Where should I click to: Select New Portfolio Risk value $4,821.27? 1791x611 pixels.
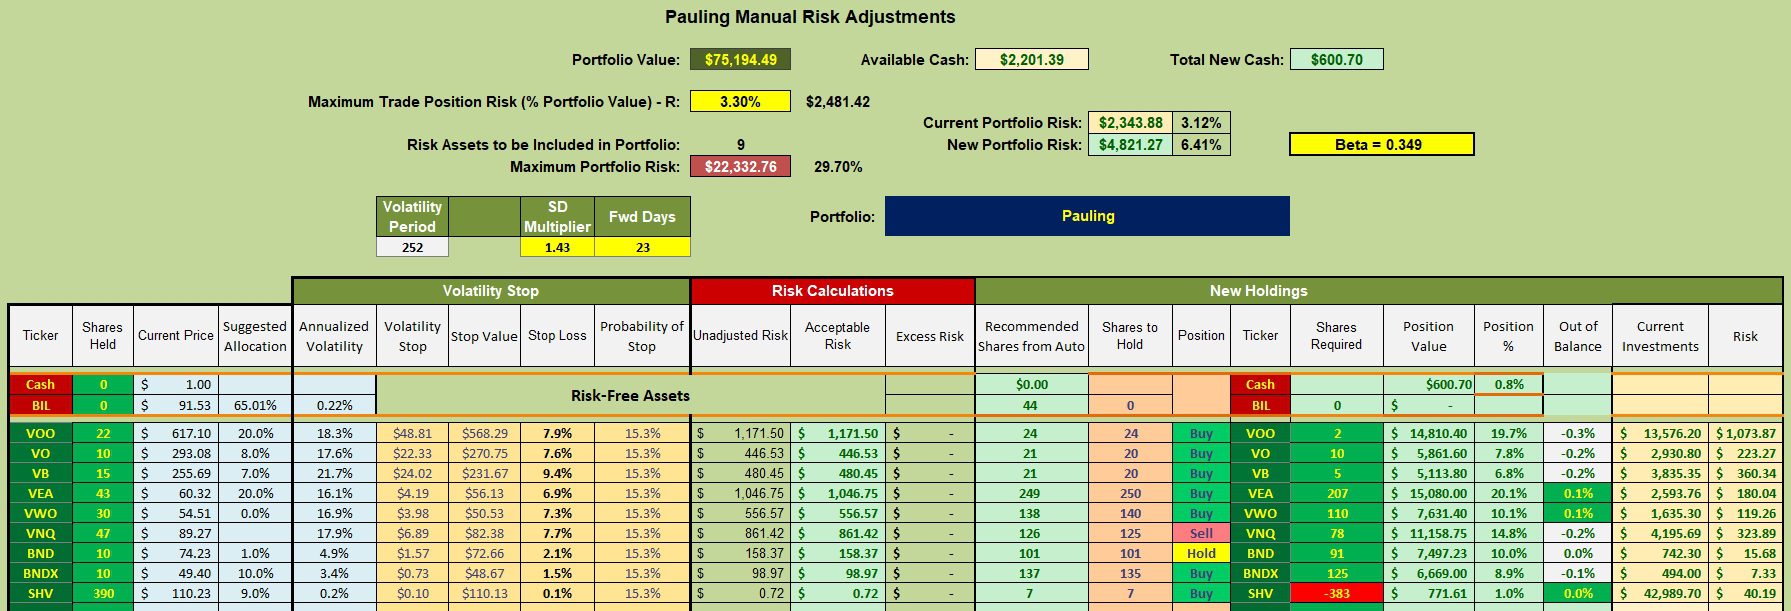(x=1130, y=145)
